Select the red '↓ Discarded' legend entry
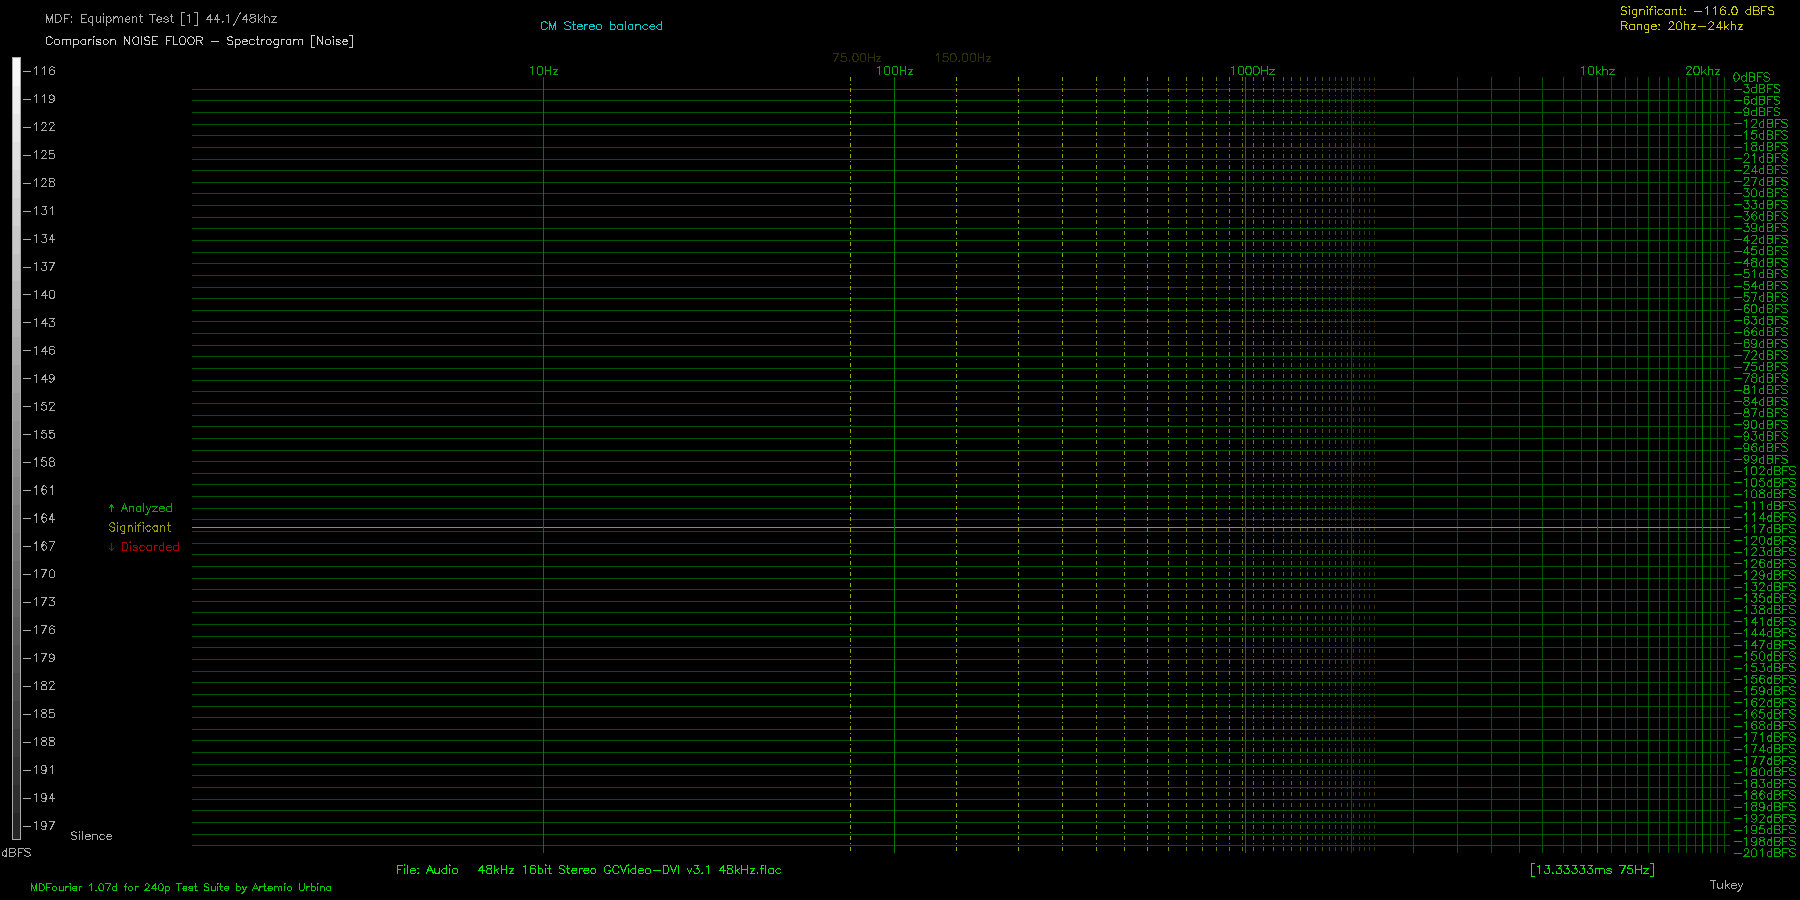1800x900 pixels. (144, 547)
